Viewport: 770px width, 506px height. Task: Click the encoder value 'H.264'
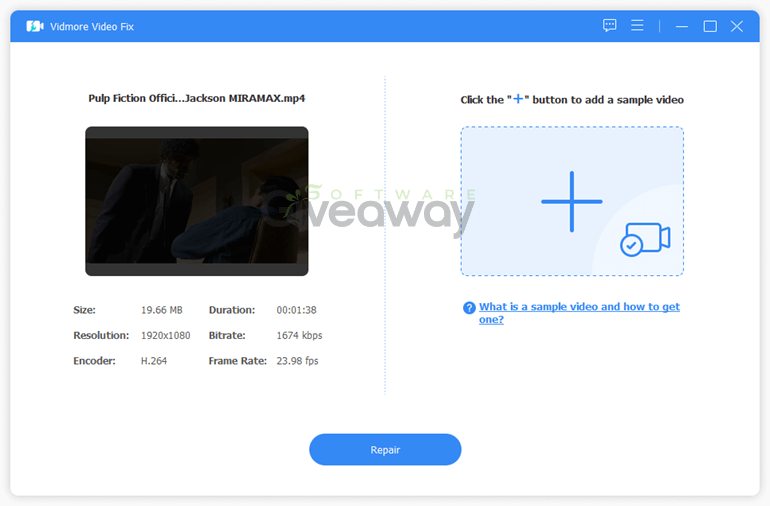(x=154, y=361)
